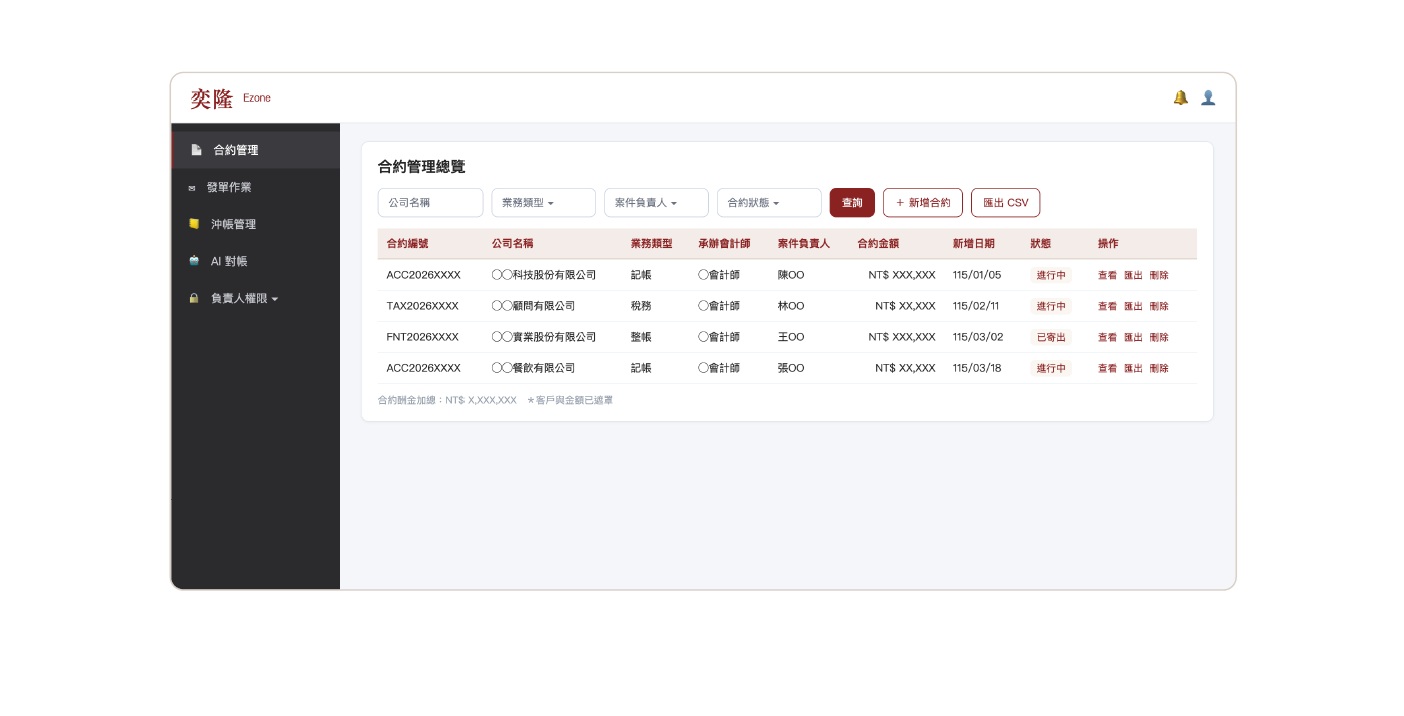
Task: Click the 匯出 CSV button
Action: (x=1005, y=203)
